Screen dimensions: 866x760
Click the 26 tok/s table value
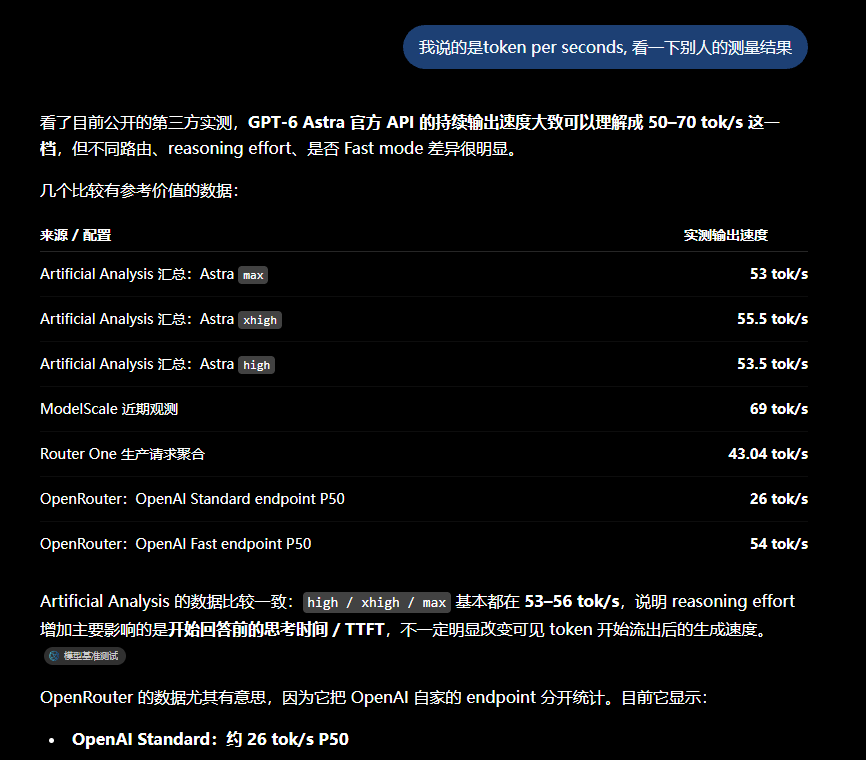coord(779,499)
